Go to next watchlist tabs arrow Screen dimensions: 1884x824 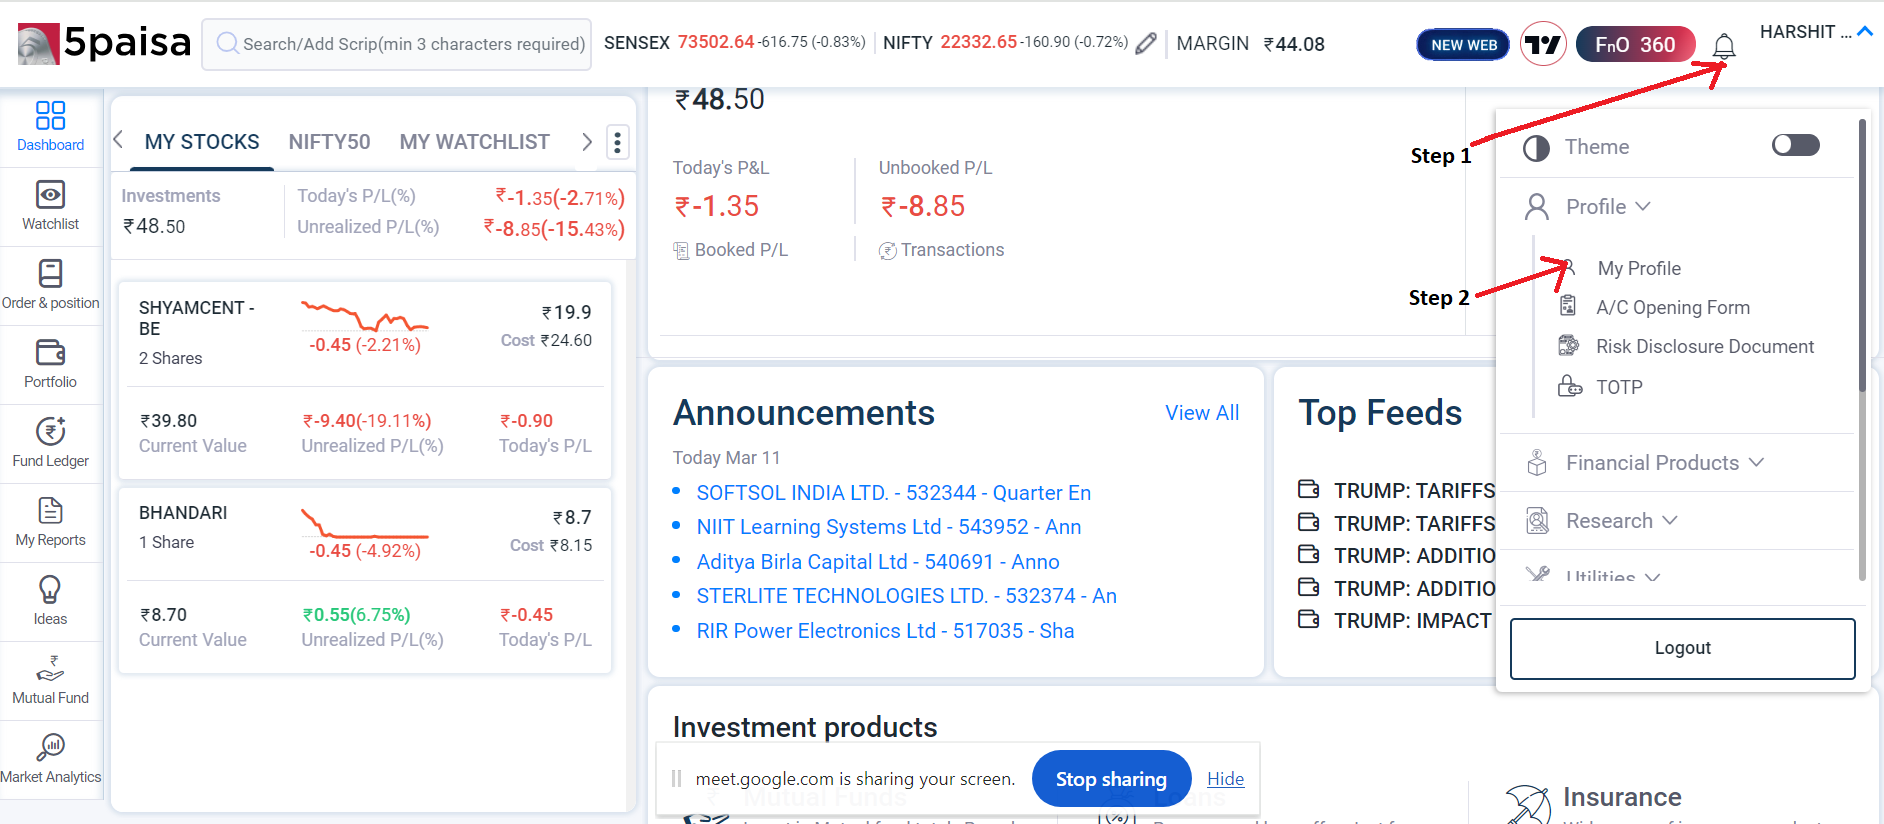click(x=587, y=142)
